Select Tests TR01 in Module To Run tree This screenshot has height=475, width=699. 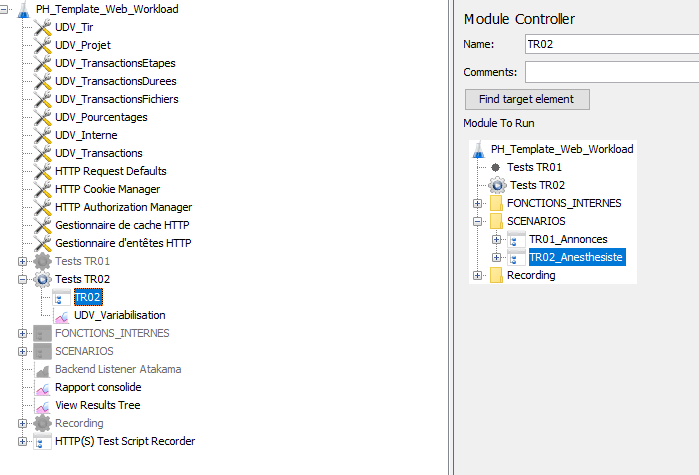[534, 168]
